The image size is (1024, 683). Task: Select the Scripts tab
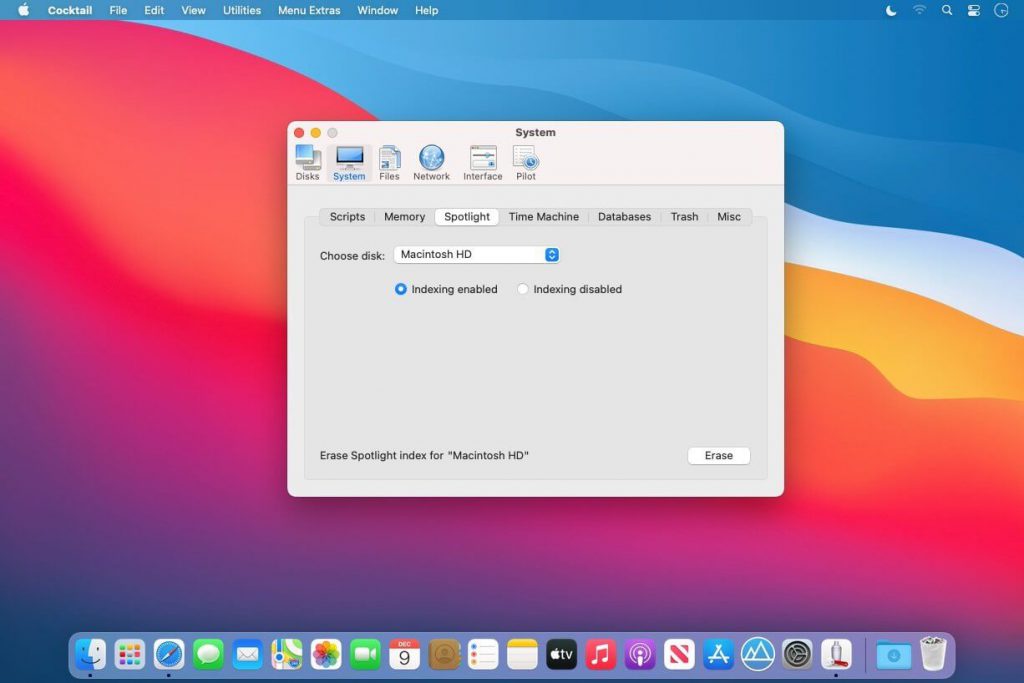click(347, 217)
